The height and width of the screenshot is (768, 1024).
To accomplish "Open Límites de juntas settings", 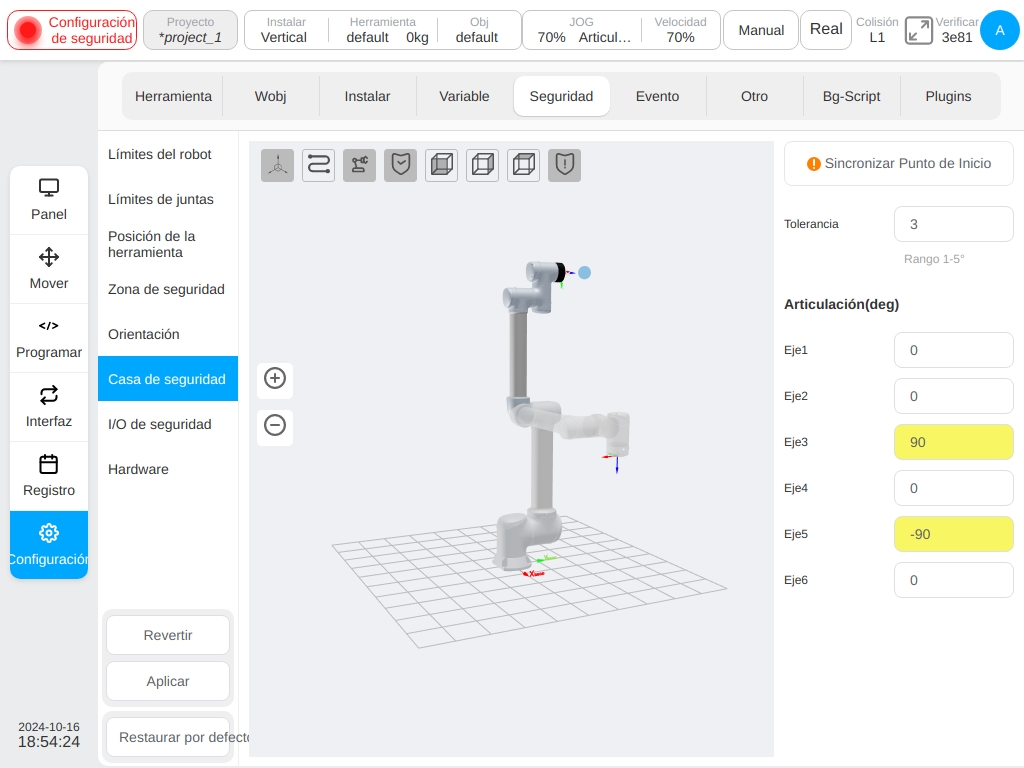I will click(168, 199).
